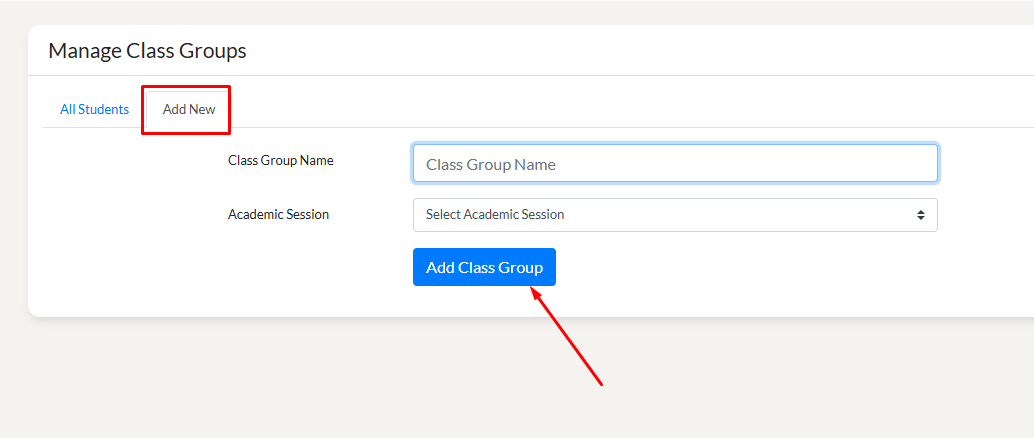Place cursor in the highlighted name input
Viewport: 1034px width, 438px height.
tap(675, 164)
